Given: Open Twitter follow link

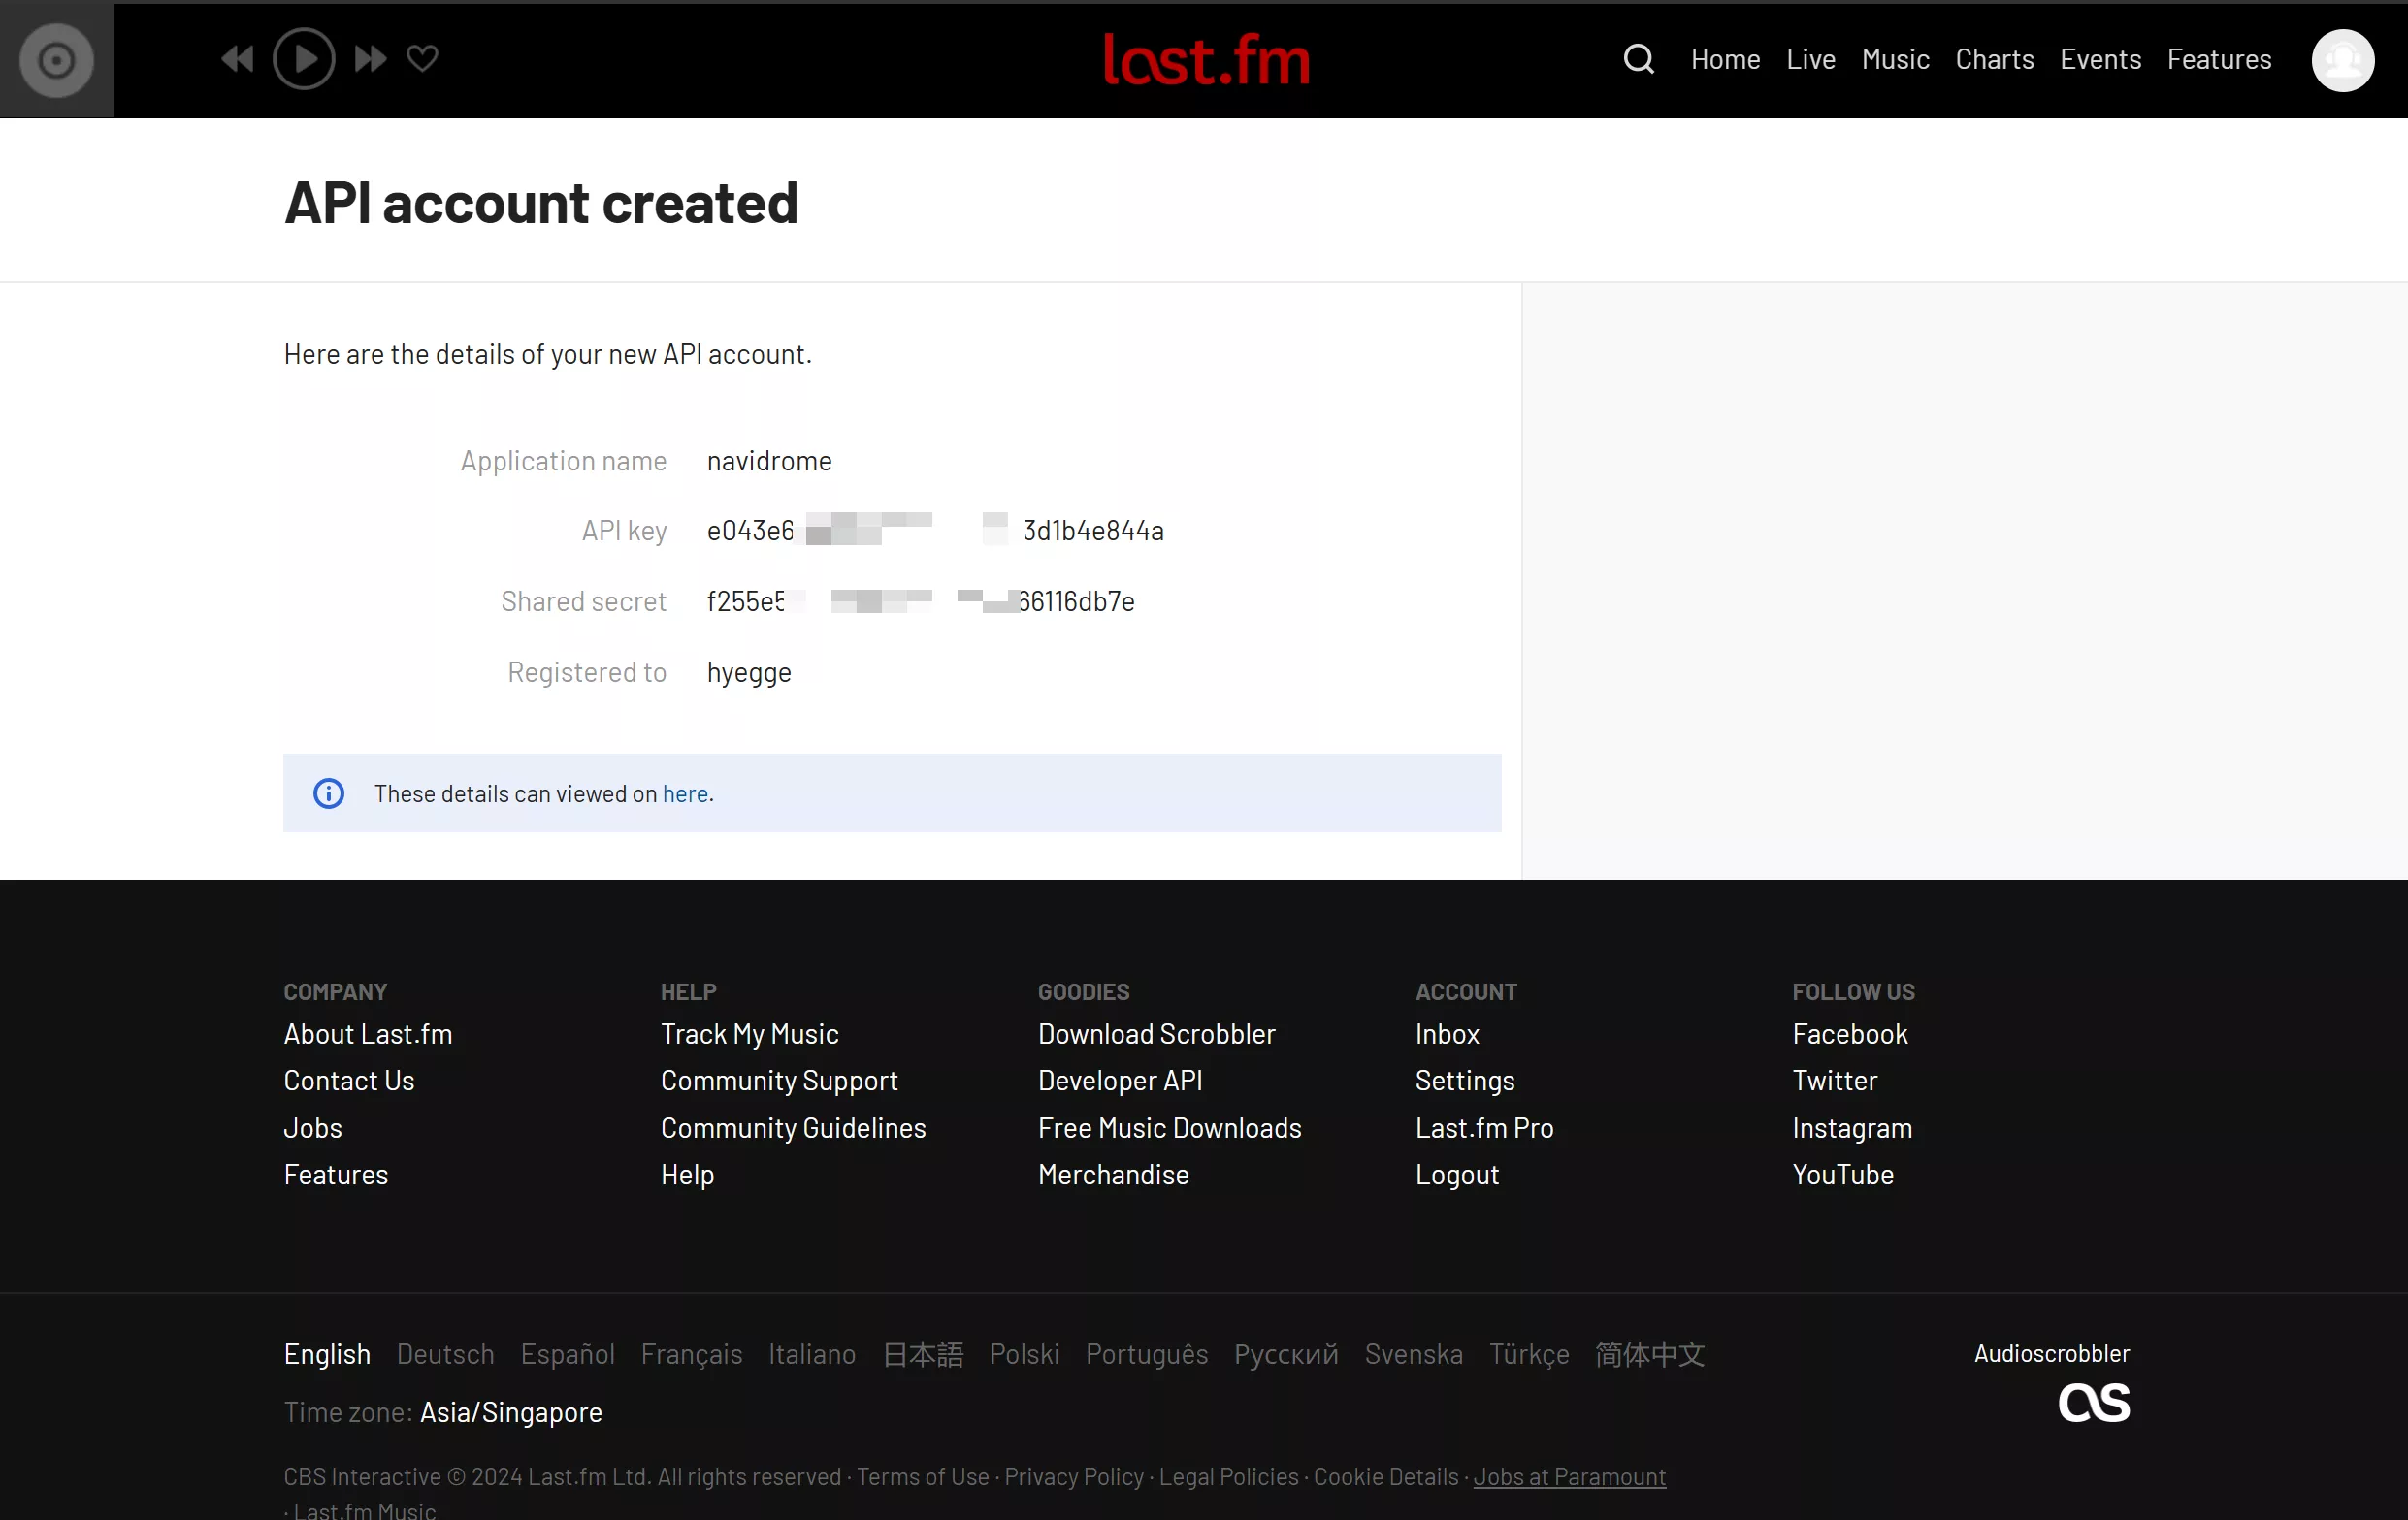Looking at the screenshot, I should tap(1834, 1080).
